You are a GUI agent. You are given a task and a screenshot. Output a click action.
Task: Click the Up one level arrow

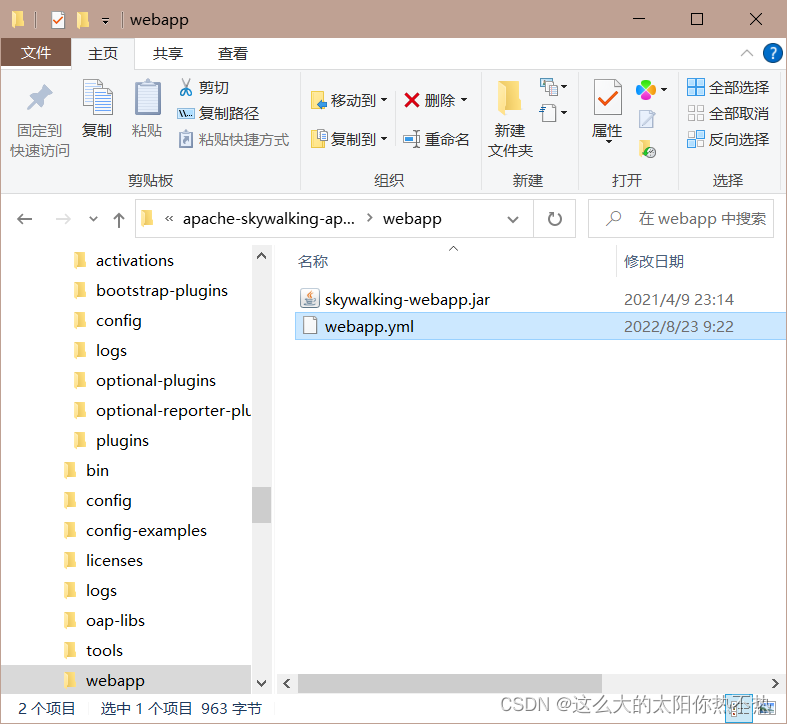(119, 219)
